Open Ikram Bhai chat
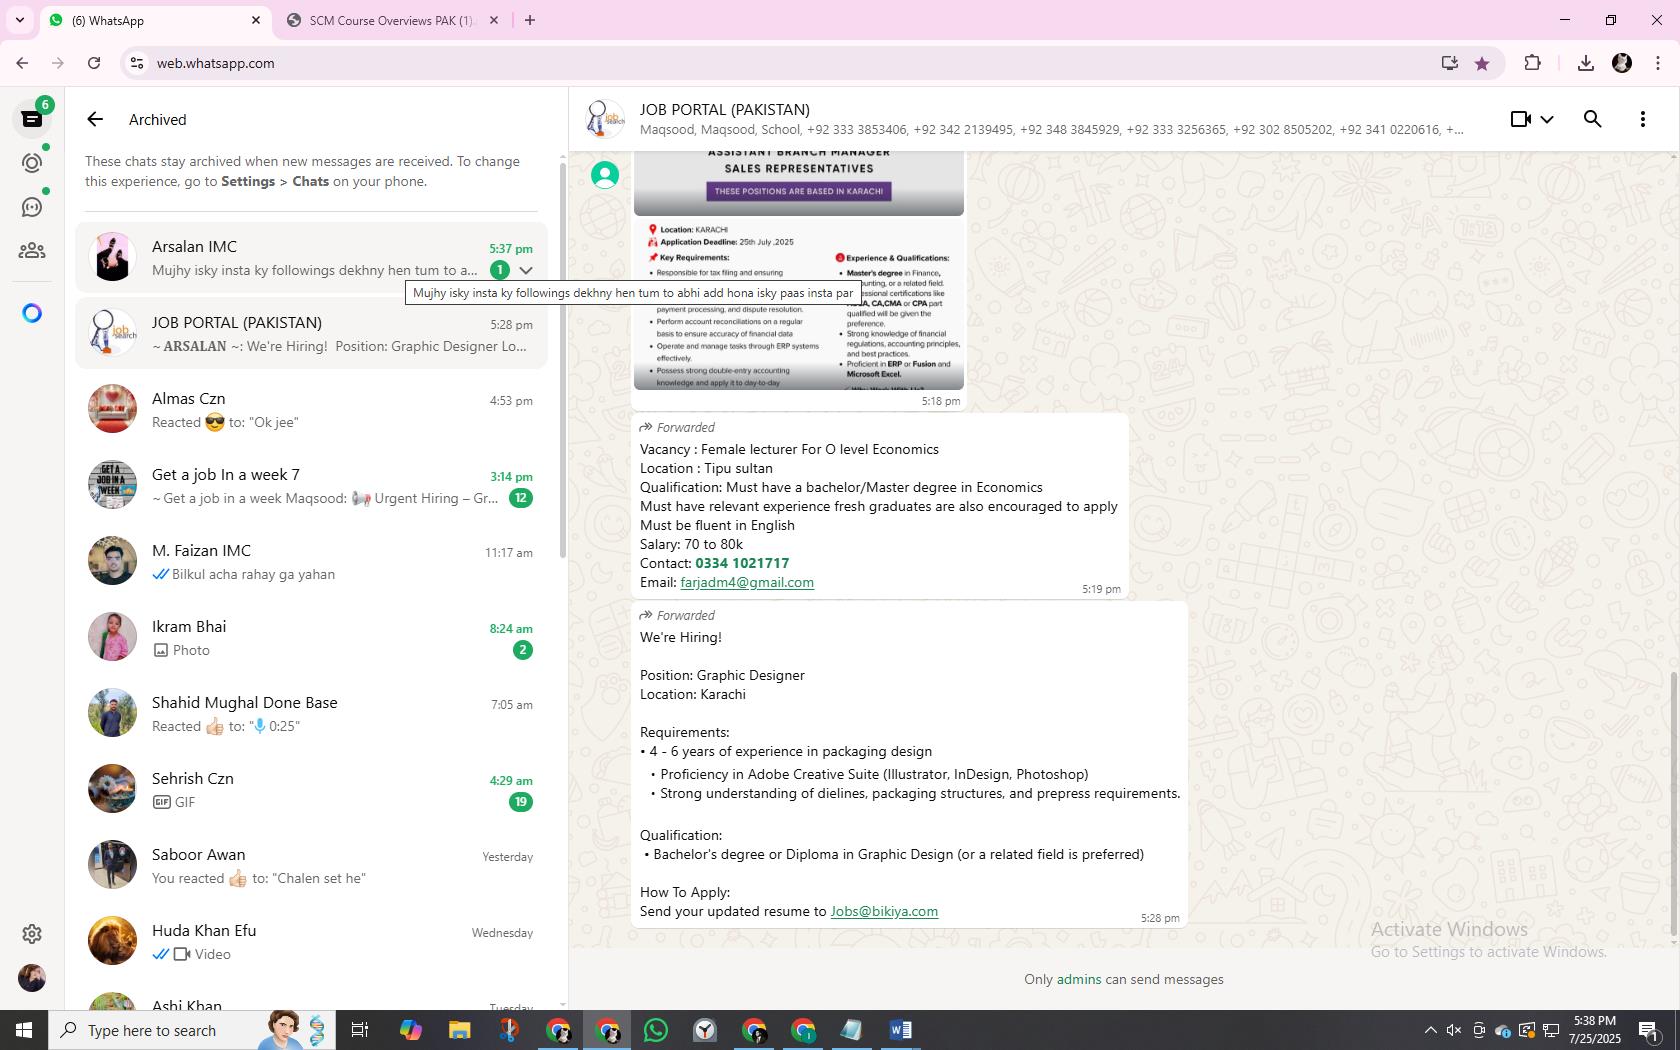 point(311,638)
